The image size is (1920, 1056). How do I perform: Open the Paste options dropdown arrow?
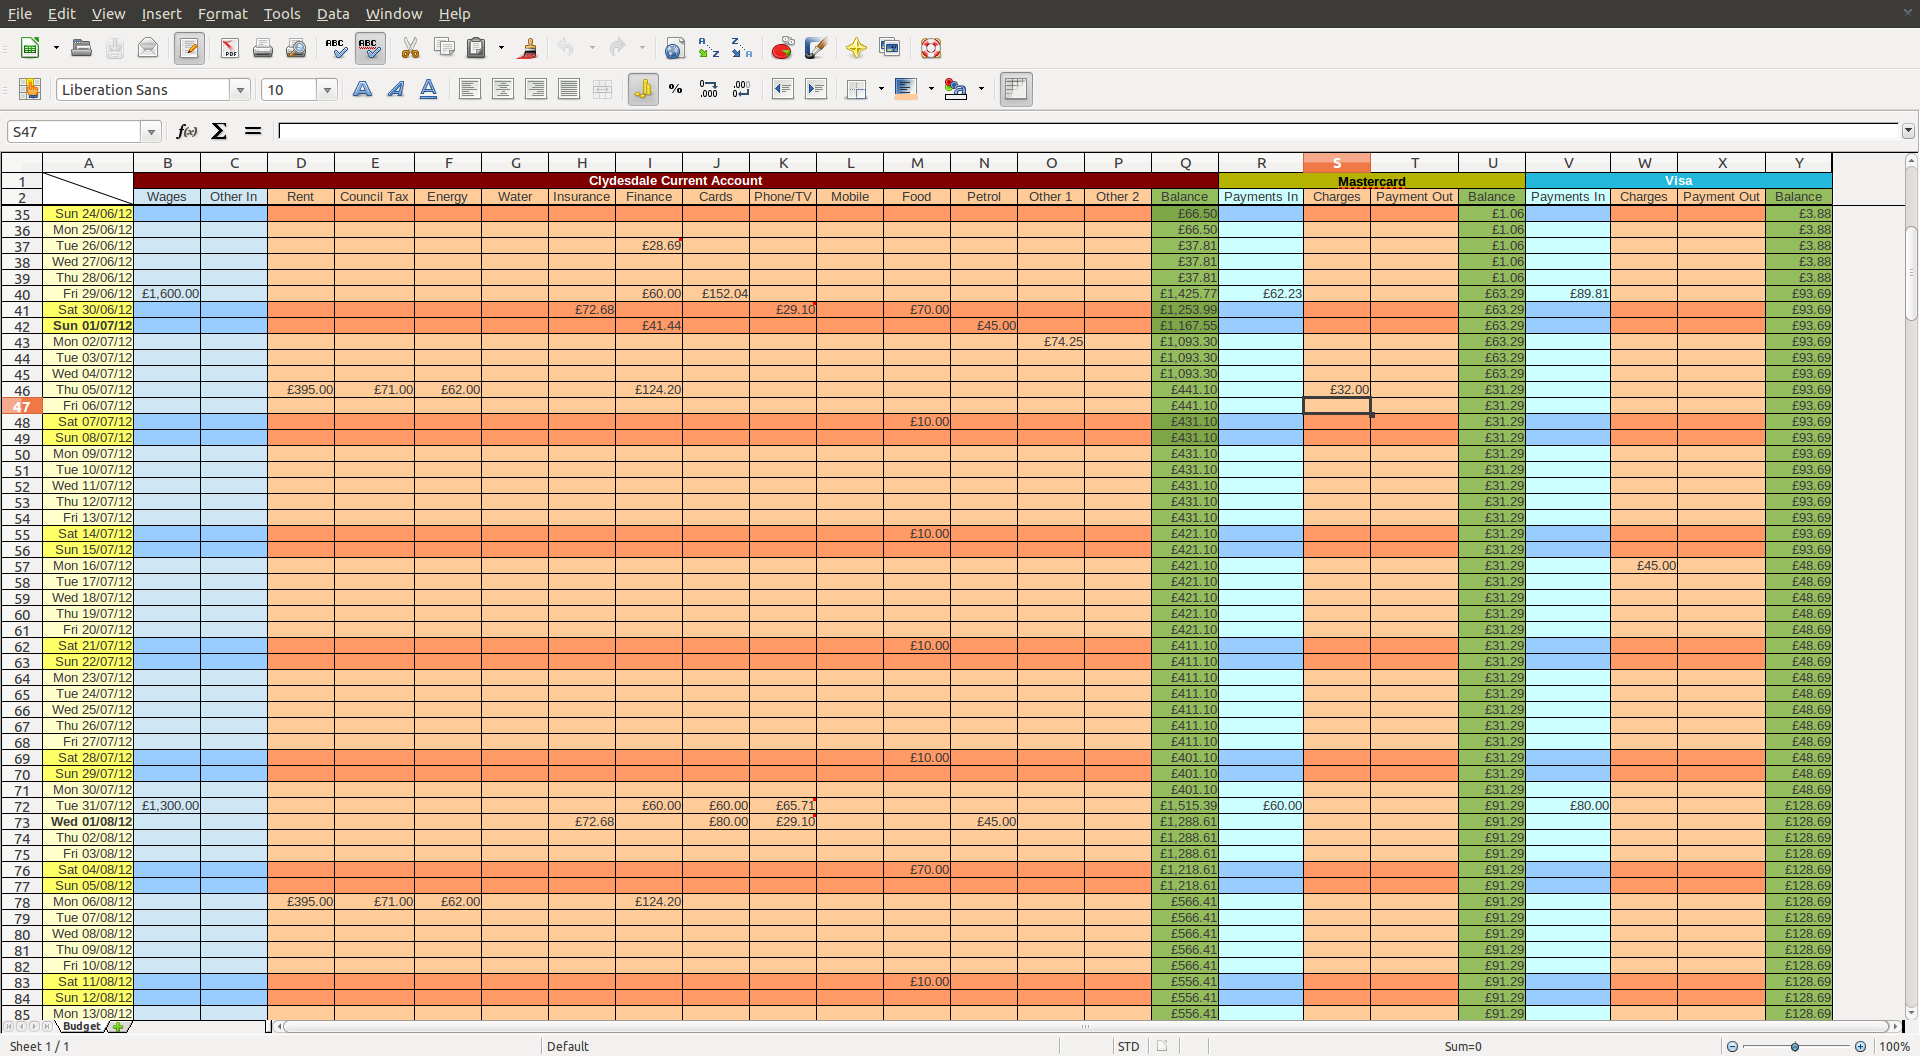point(501,48)
